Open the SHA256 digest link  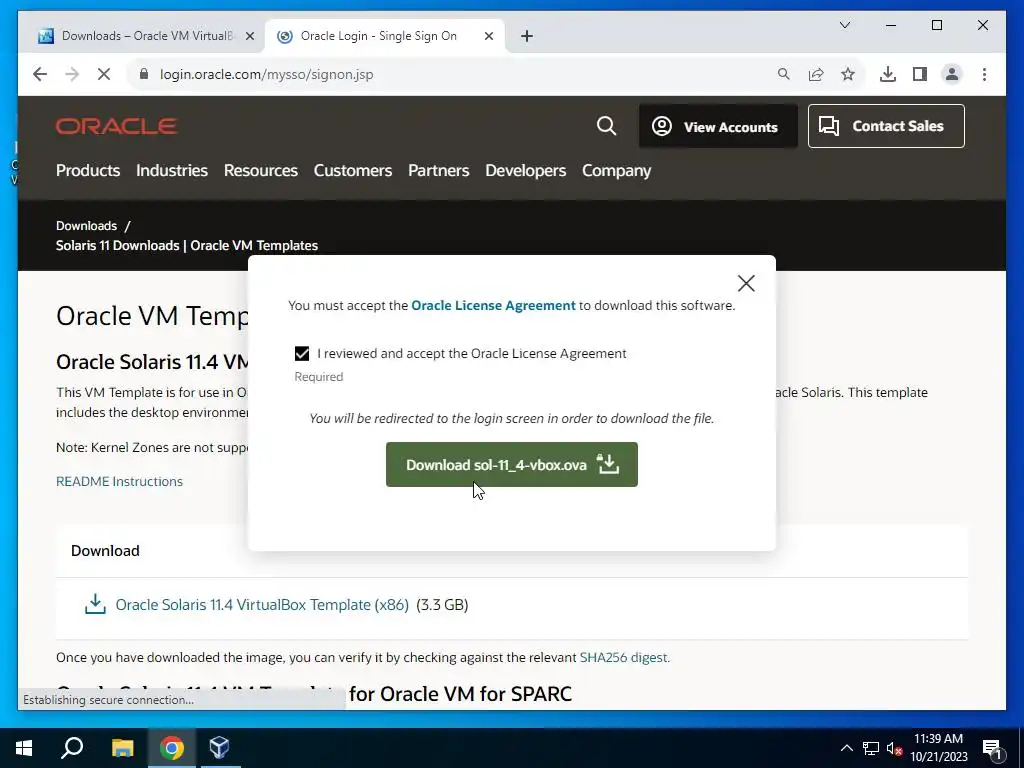[624, 658]
